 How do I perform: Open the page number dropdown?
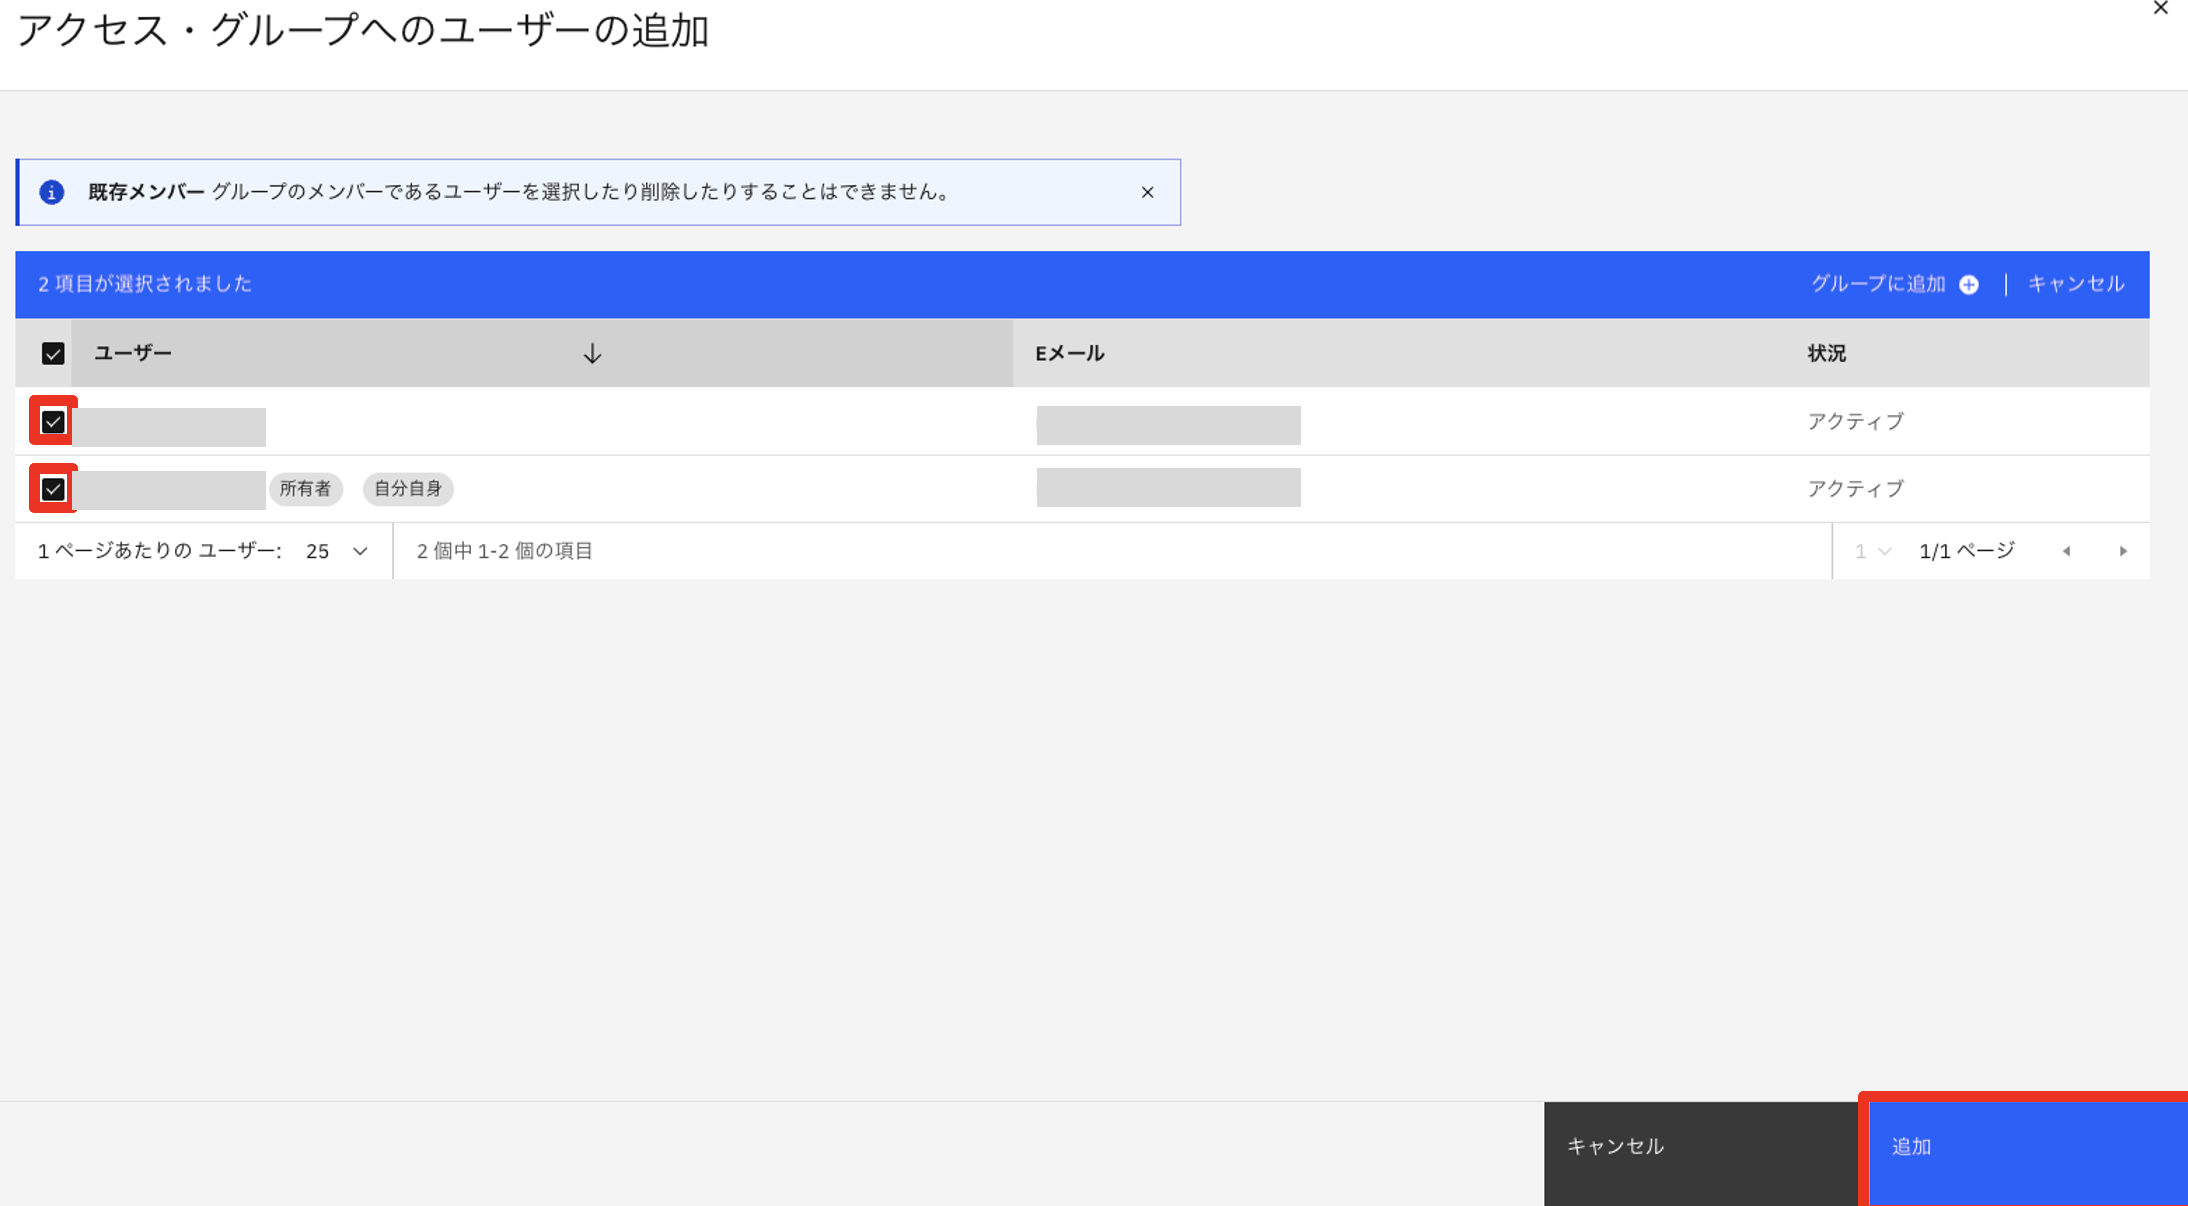pyautogui.click(x=1872, y=551)
